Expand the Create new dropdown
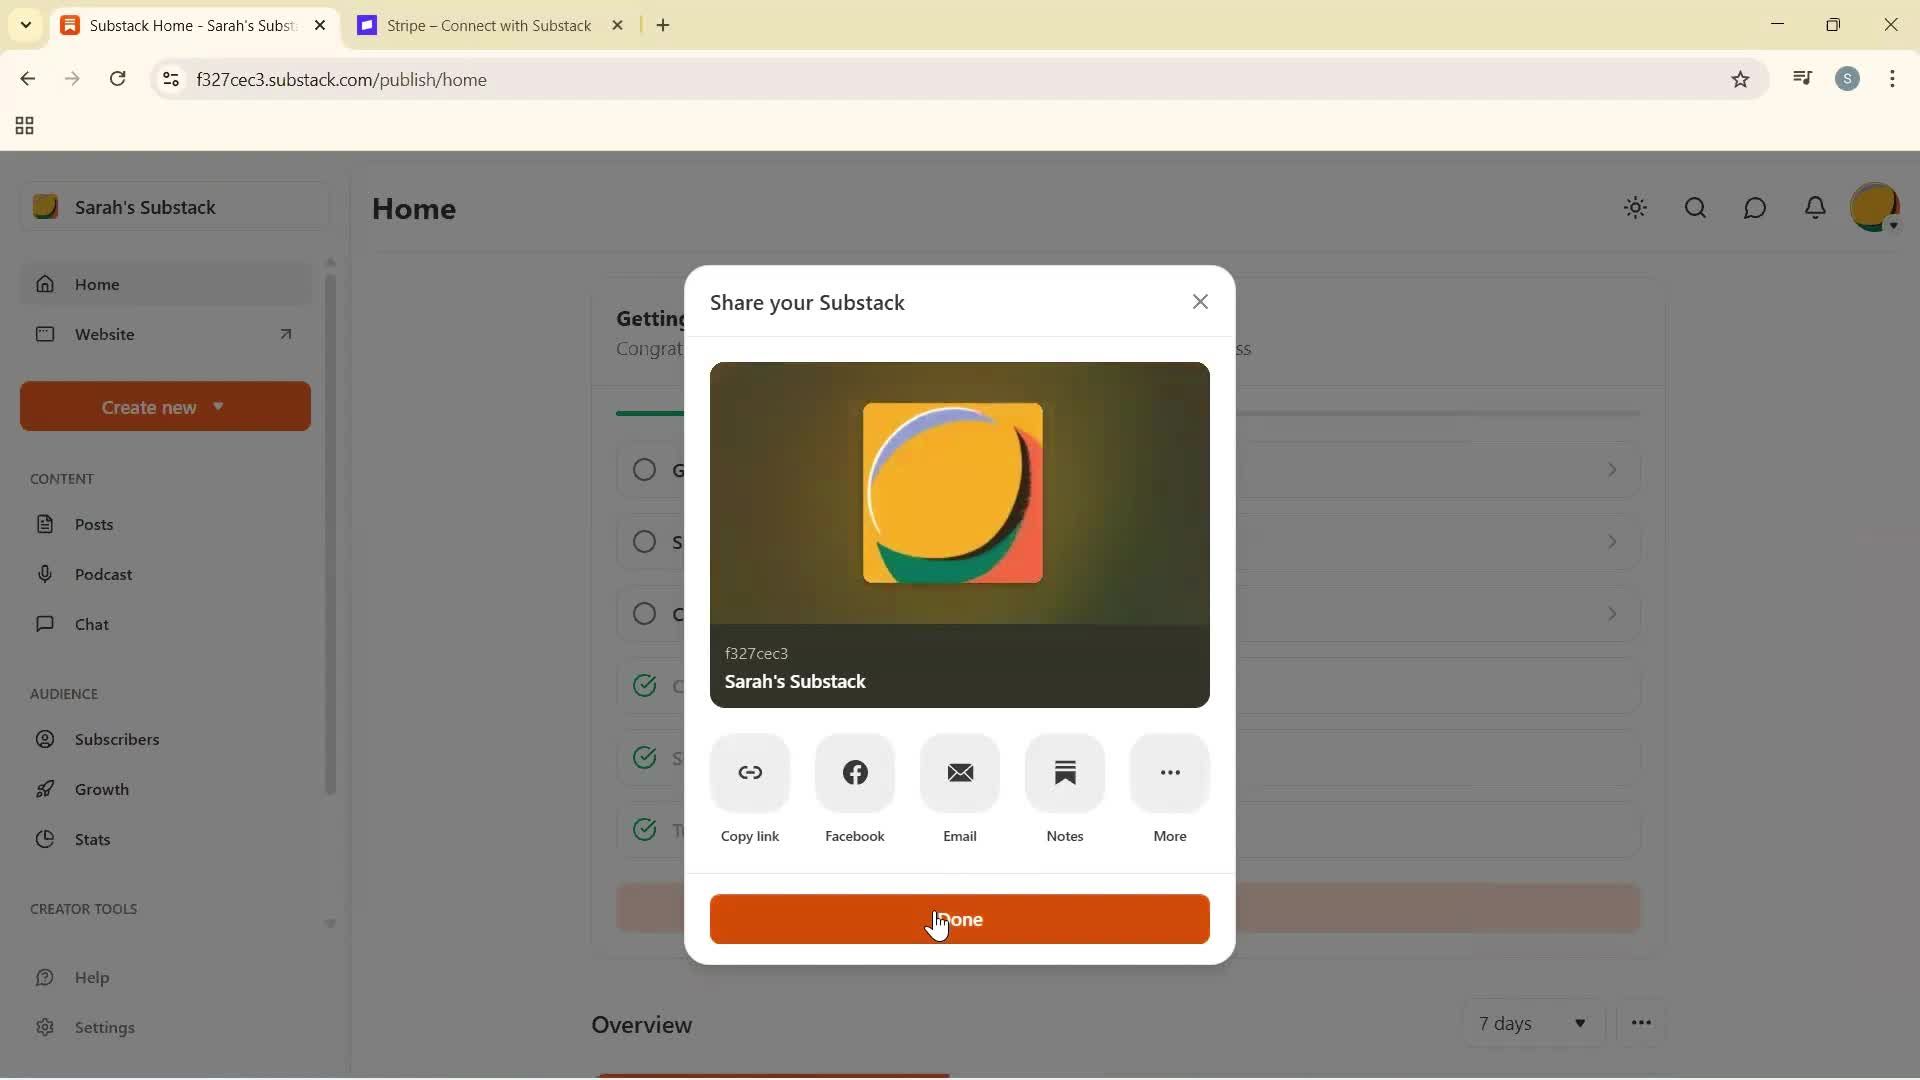The height and width of the screenshot is (1080, 1920). [x=164, y=406]
